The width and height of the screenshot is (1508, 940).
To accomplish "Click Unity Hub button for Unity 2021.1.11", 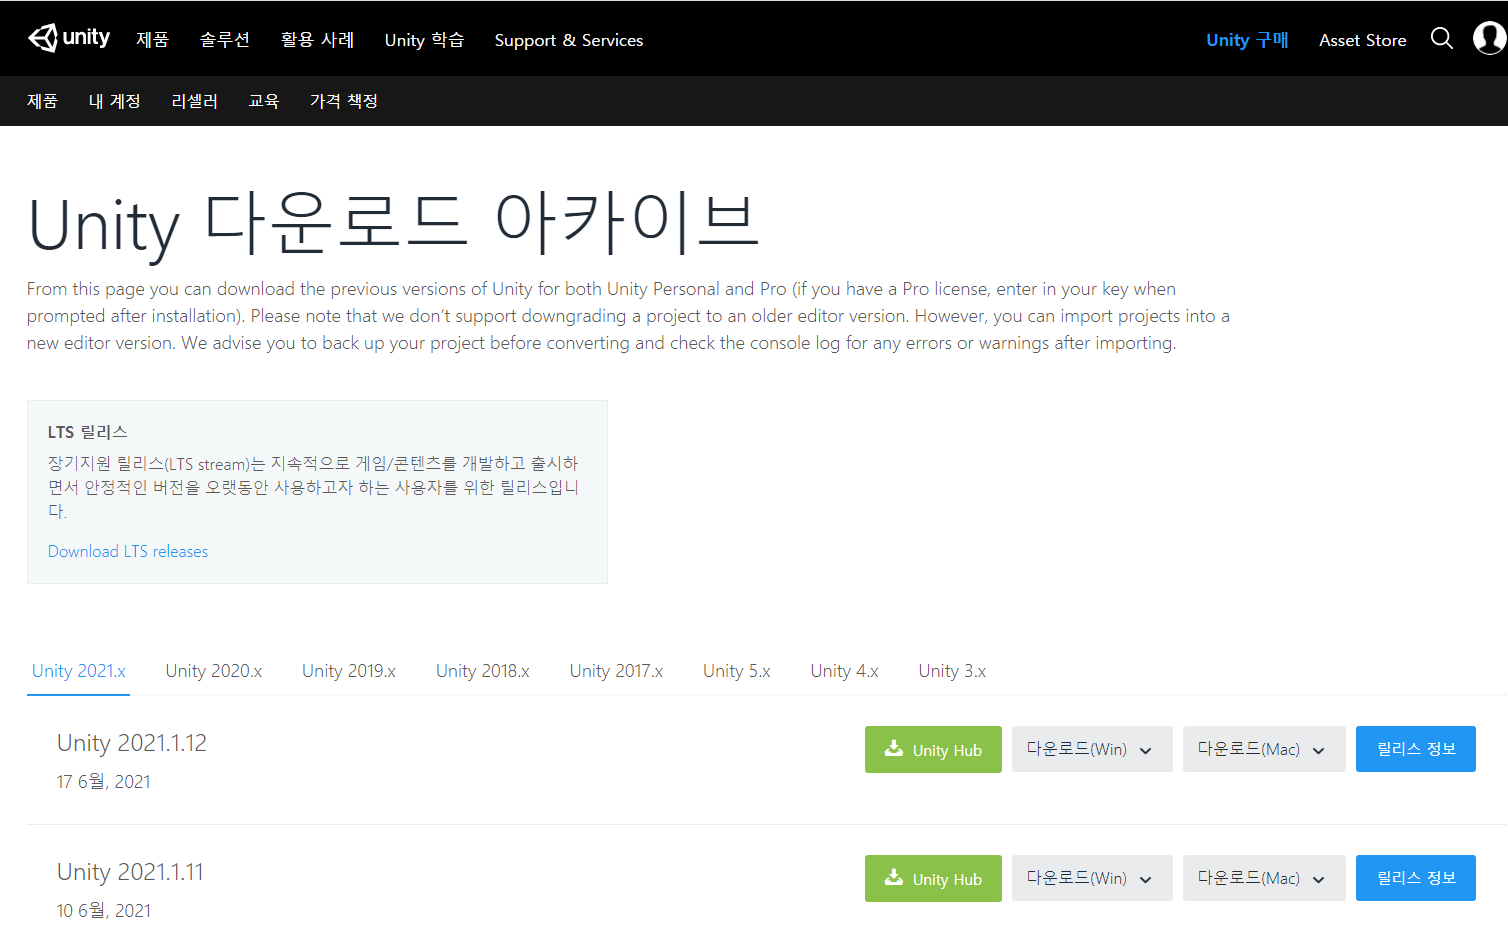I will pos(933,878).
